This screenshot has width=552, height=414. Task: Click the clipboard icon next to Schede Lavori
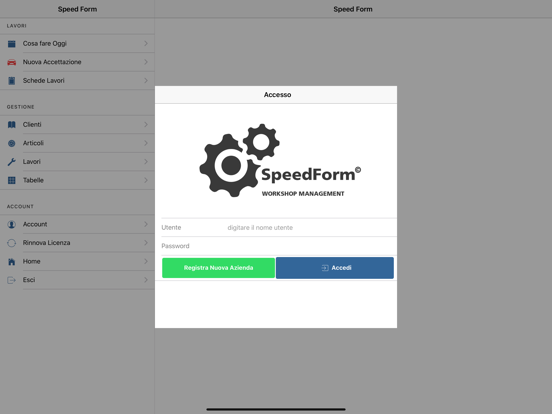point(12,81)
